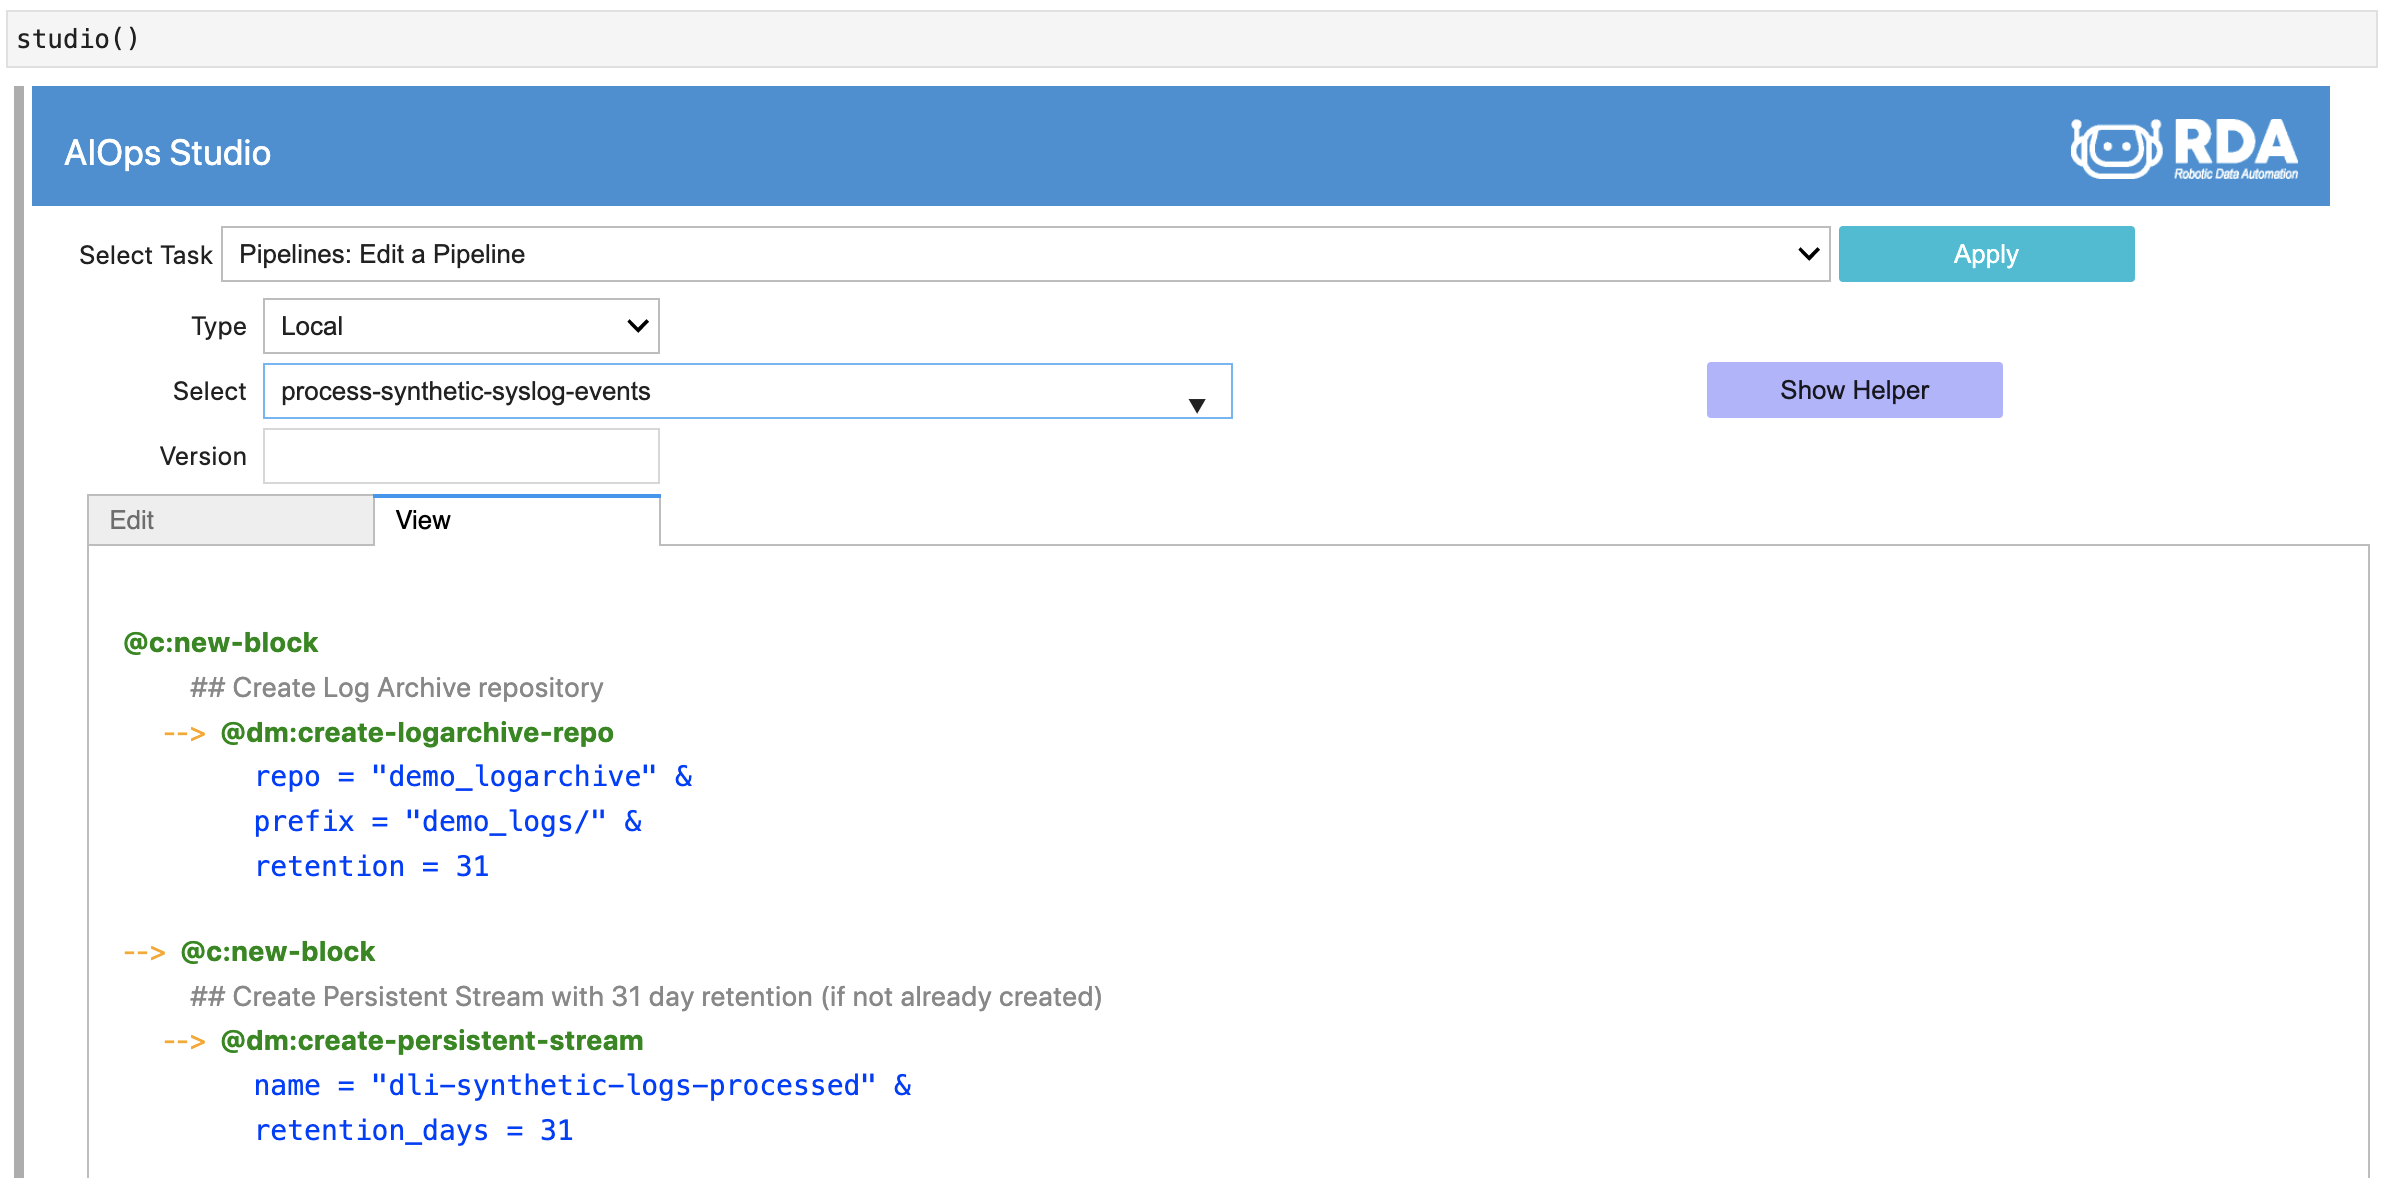Image resolution: width=2388 pixels, height=1178 pixels.
Task: Click the demo_logarchive repo value
Action: (x=512, y=776)
